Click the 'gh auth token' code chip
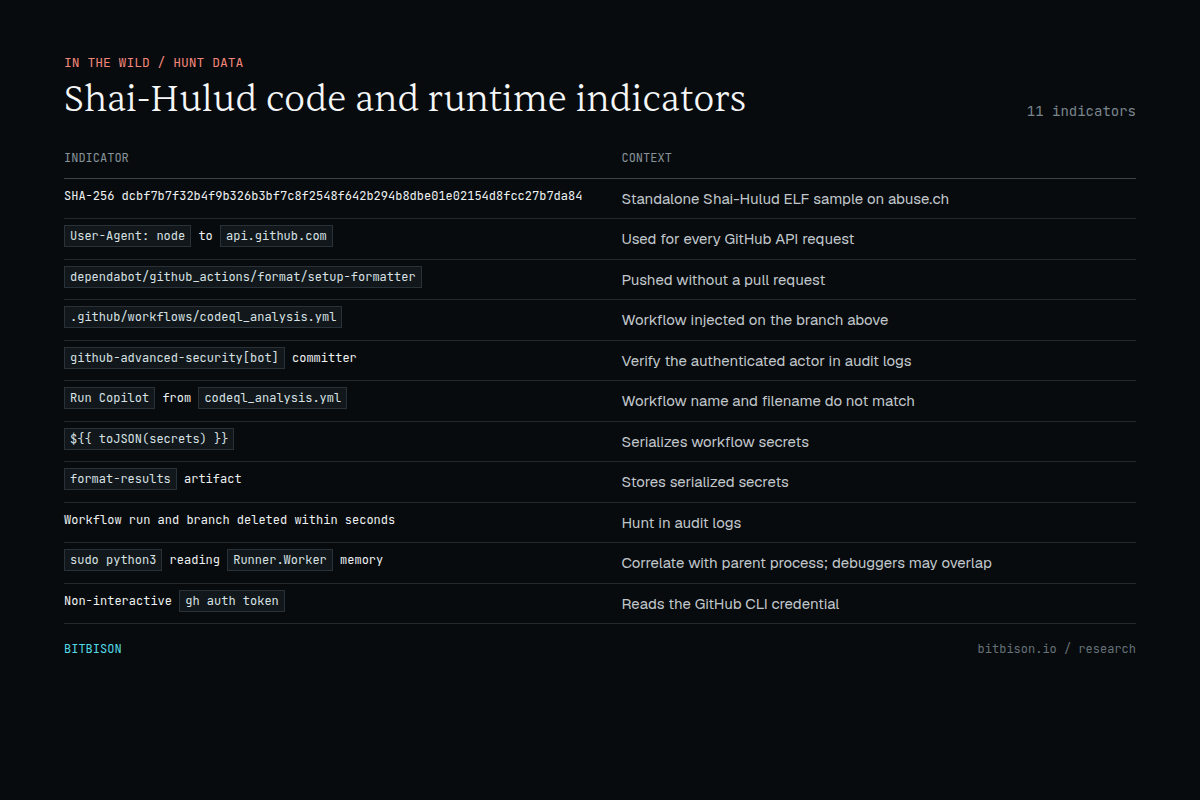 pos(232,601)
